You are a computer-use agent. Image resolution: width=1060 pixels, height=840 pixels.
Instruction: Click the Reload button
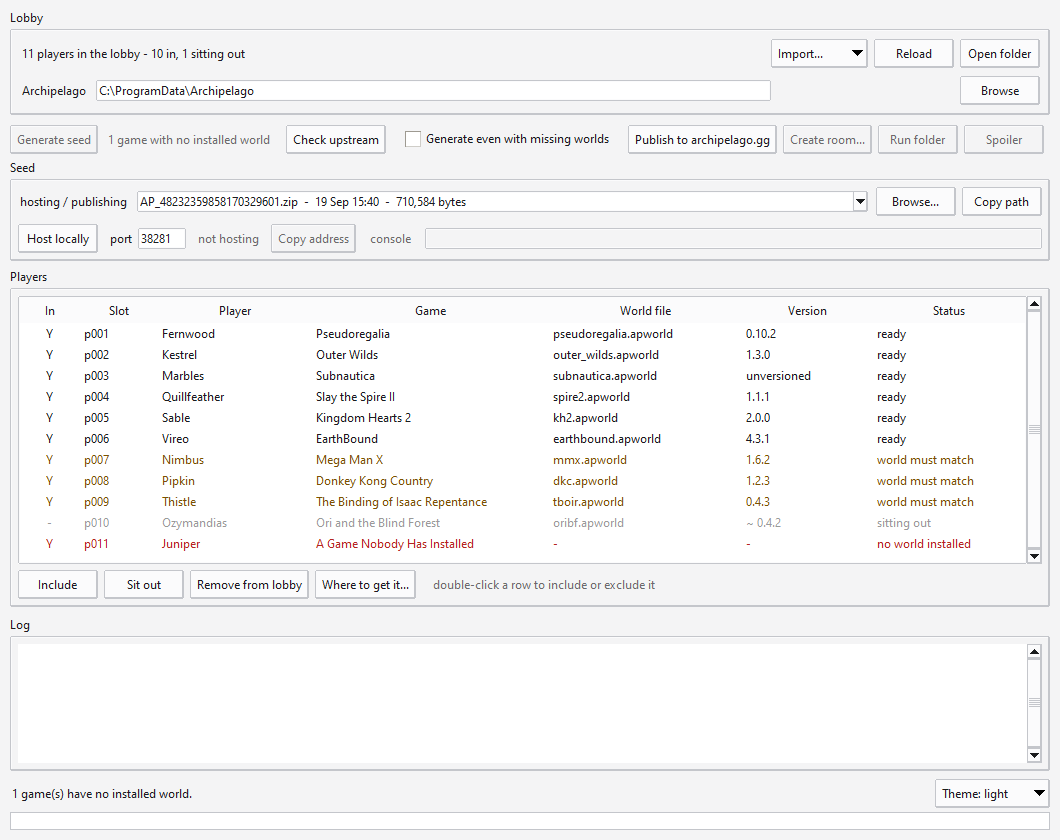pos(913,54)
